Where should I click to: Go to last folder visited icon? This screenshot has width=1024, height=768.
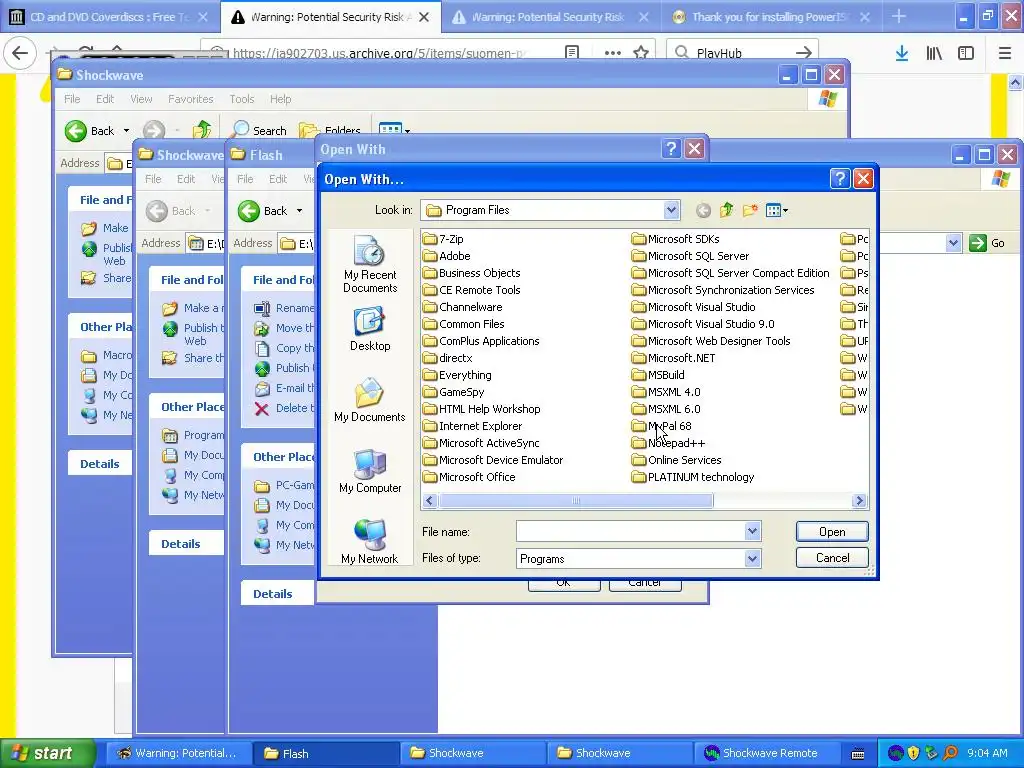click(703, 210)
